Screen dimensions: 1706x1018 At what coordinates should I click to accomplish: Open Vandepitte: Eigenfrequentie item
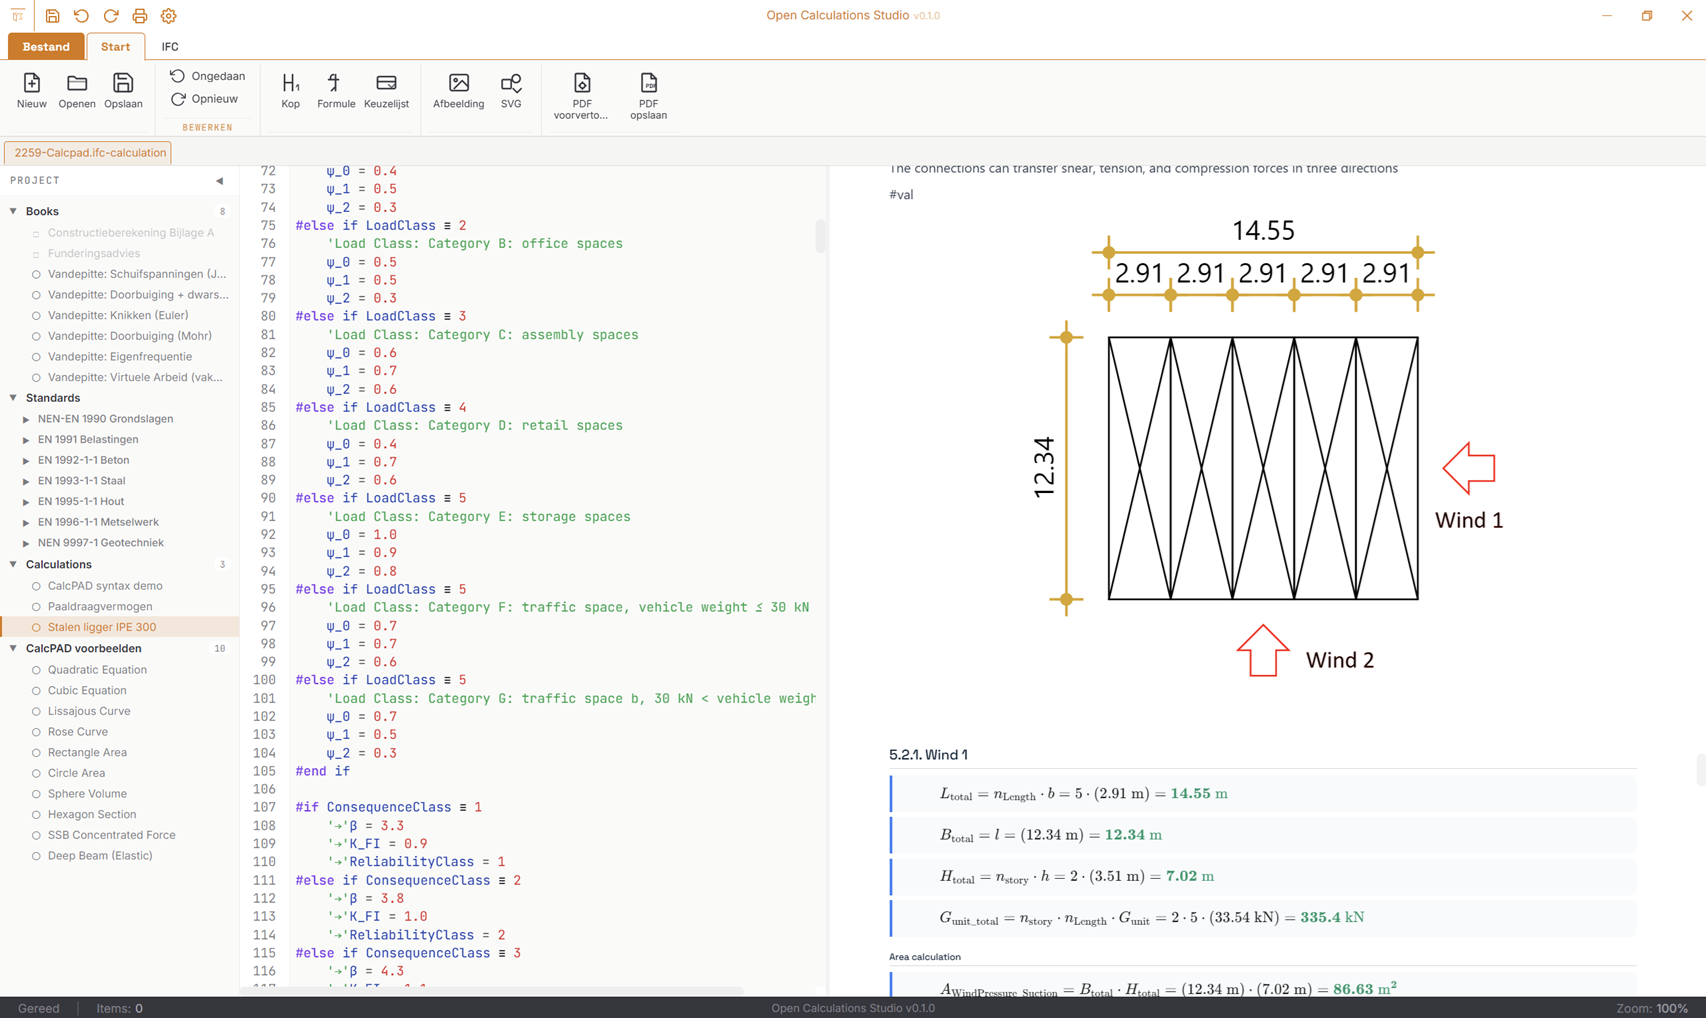[x=120, y=357]
